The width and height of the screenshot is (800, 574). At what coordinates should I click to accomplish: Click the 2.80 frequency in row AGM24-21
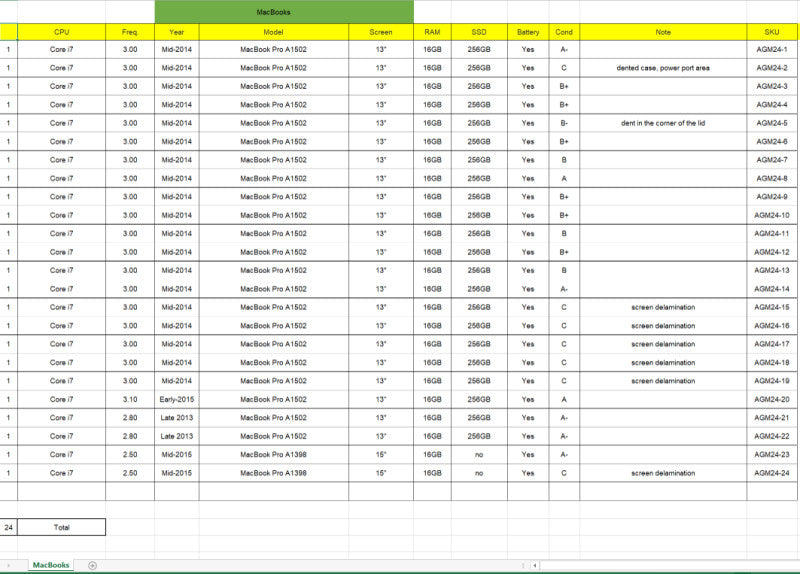click(130, 418)
